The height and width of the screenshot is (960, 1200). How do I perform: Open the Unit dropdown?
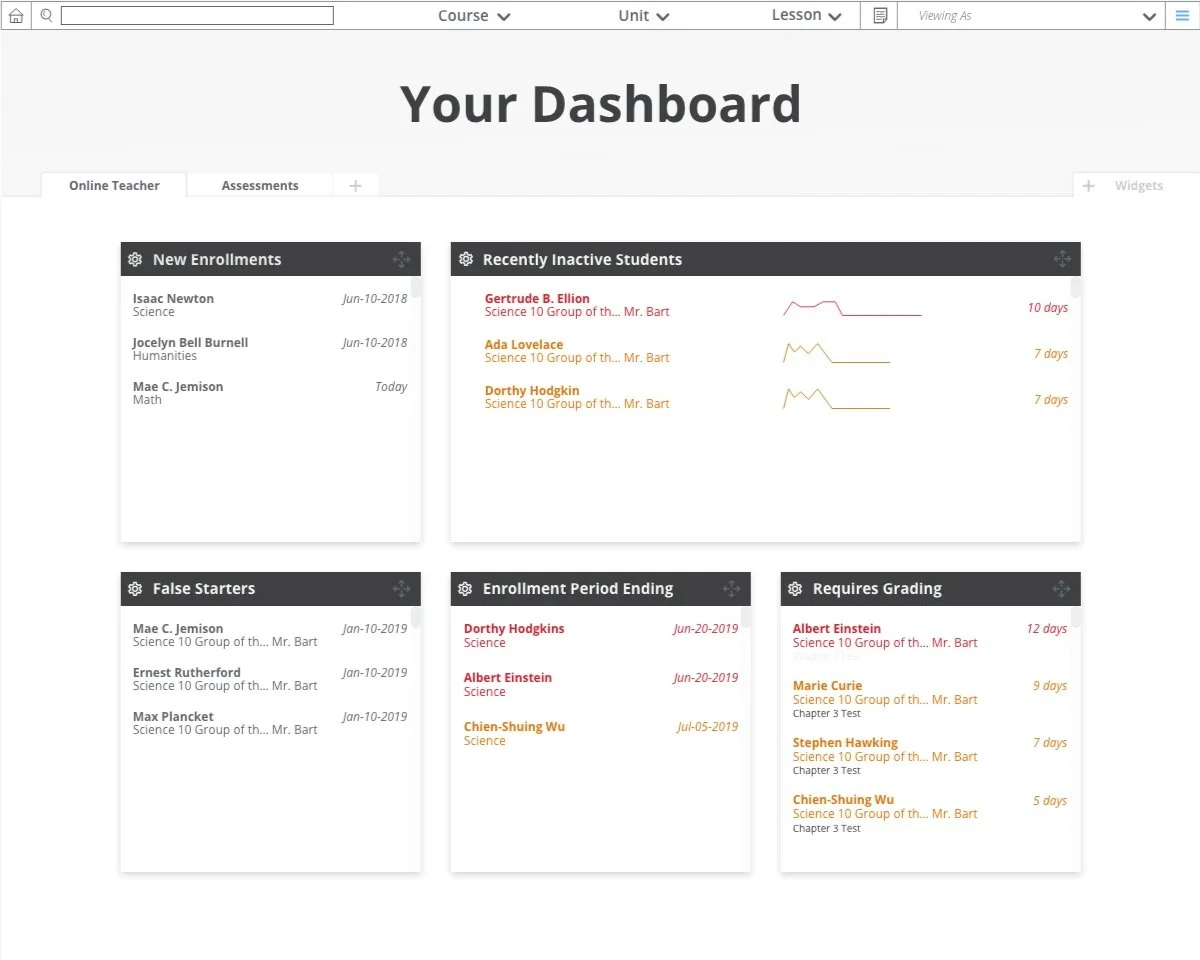[644, 16]
